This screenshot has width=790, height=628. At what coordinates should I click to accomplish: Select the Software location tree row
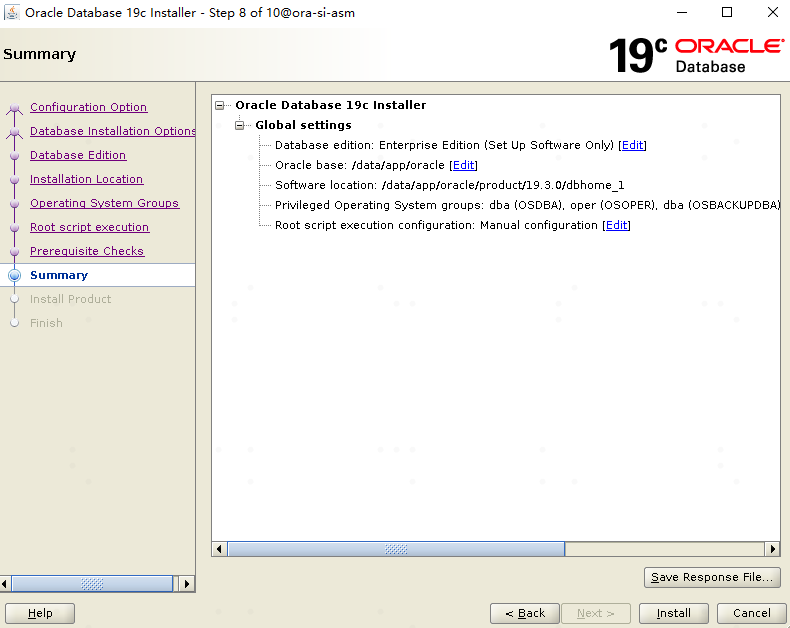pyautogui.click(x=449, y=185)
